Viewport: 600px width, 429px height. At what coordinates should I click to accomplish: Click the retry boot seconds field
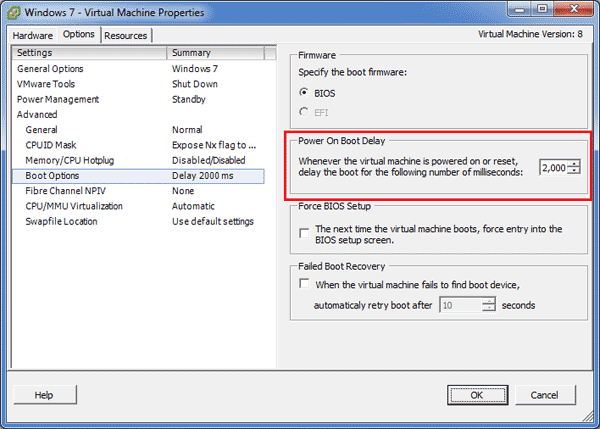coord(460,305)
